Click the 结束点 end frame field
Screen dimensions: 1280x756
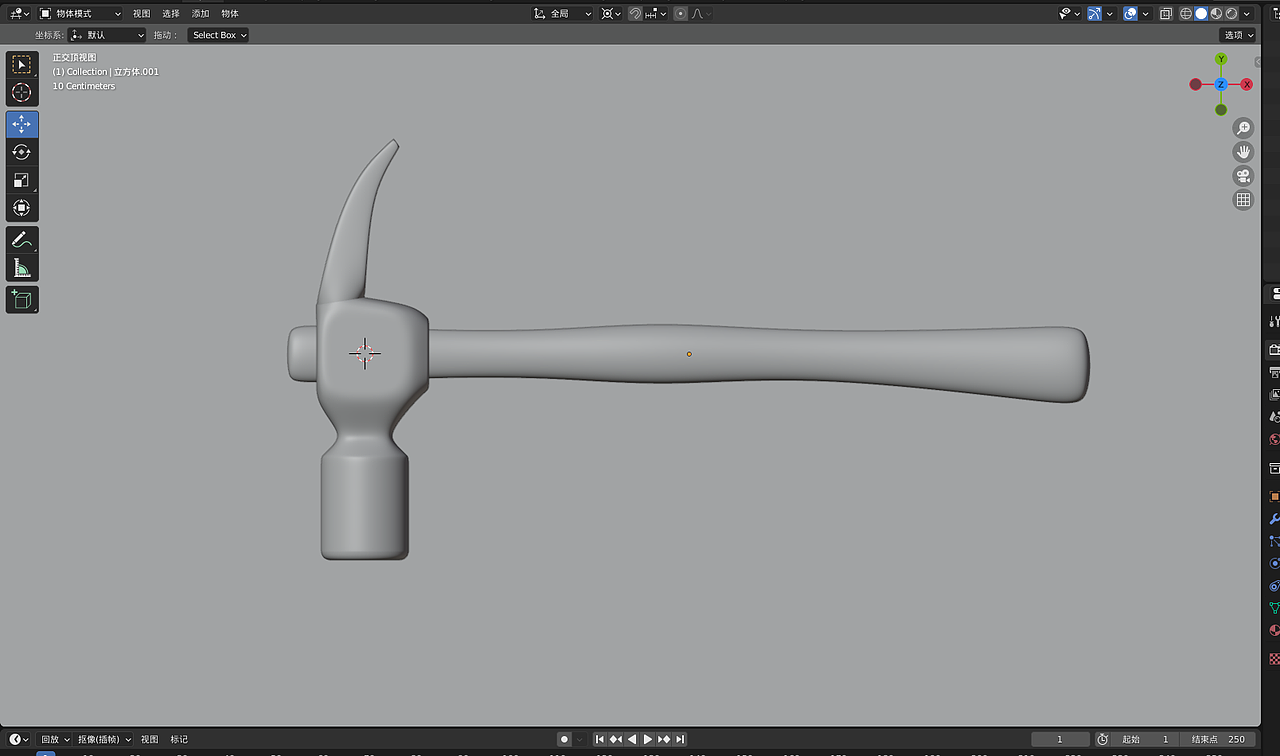pos(1217,739)
